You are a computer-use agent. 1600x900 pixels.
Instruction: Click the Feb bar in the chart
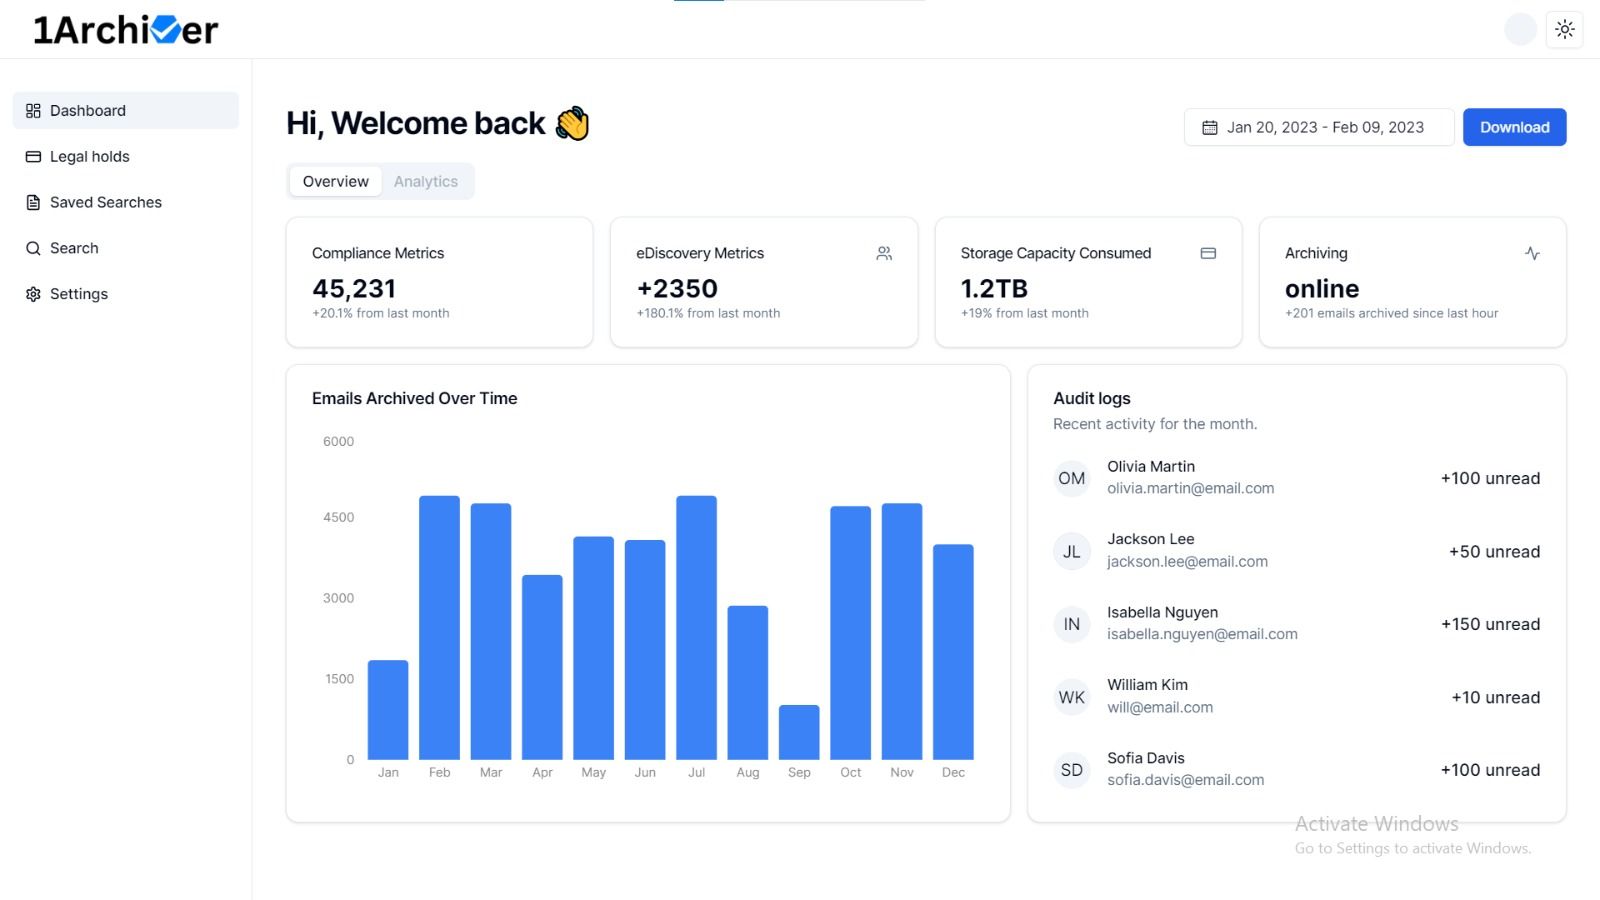click(439, 628)
